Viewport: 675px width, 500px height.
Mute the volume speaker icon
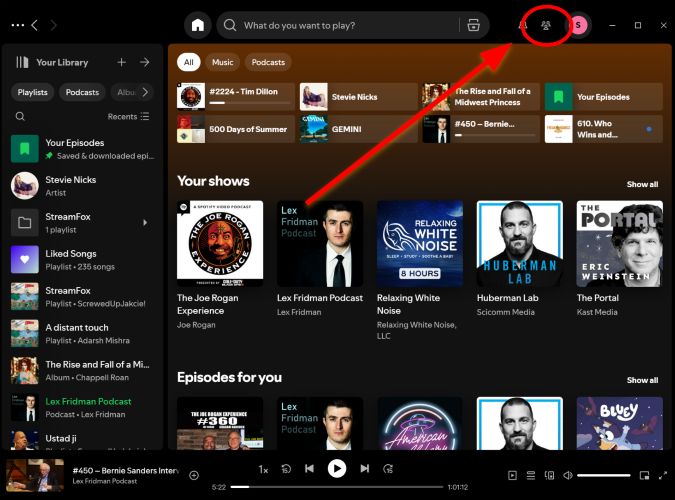pos(567,475)
